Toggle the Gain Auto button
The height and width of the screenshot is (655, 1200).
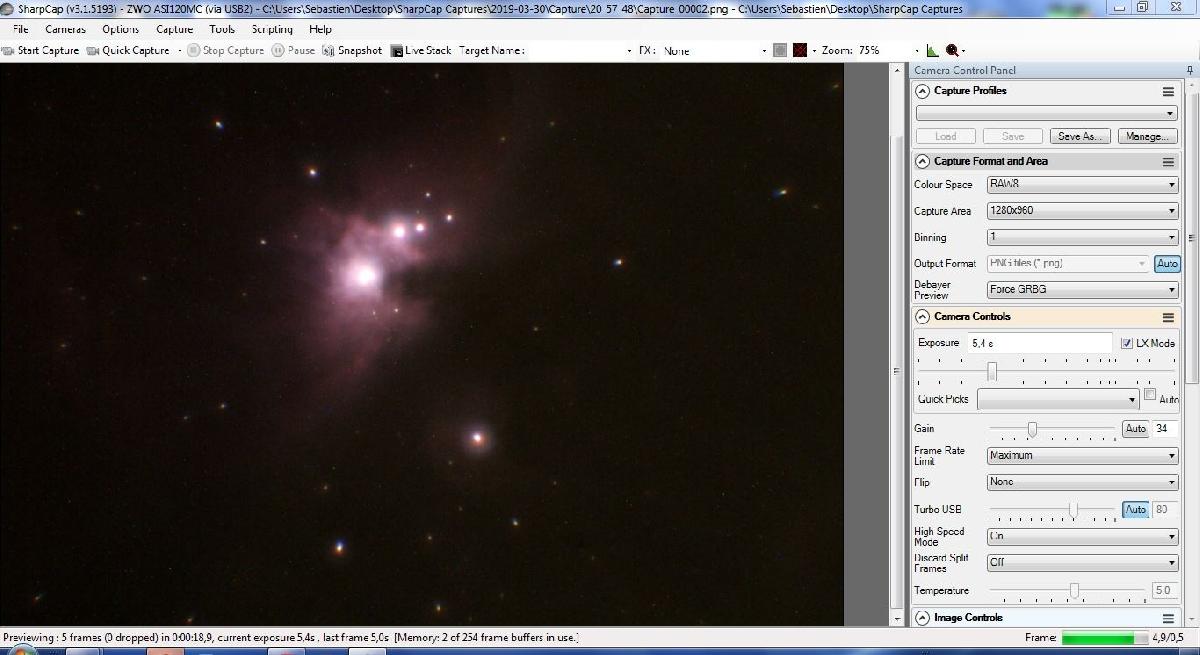[x=1135, y=429]
